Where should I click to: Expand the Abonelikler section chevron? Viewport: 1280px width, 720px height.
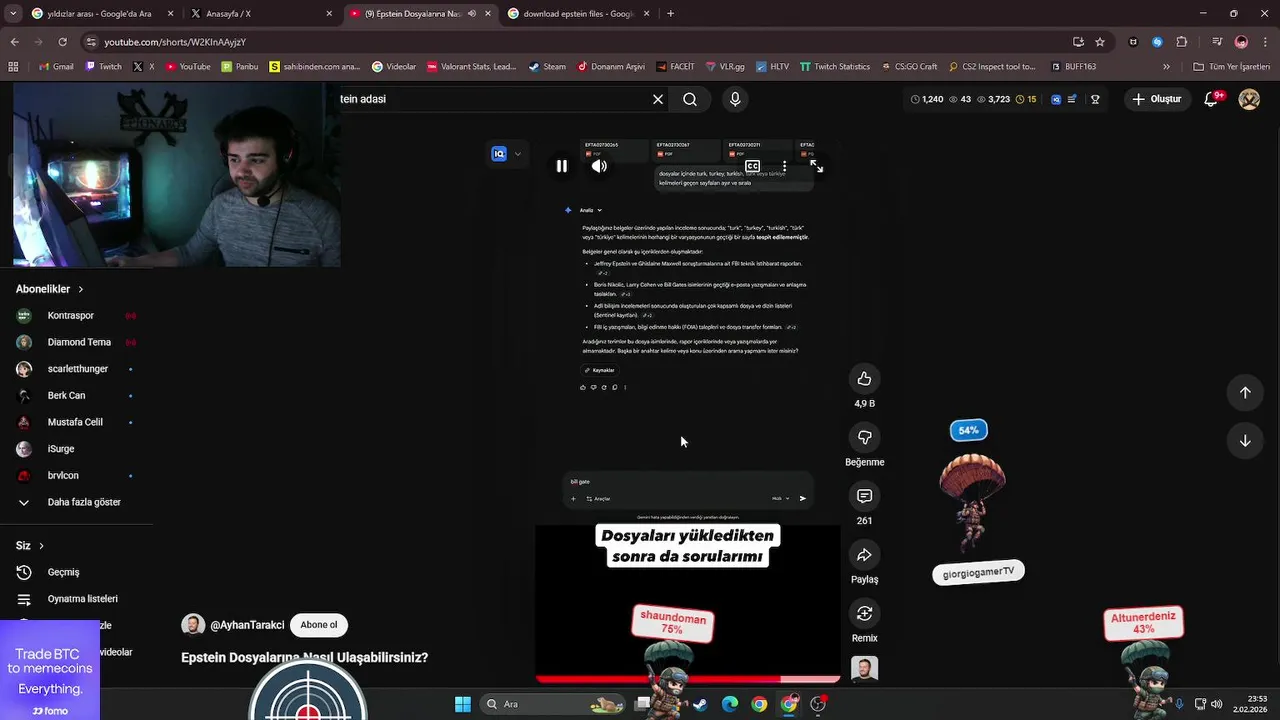(81, 289)
